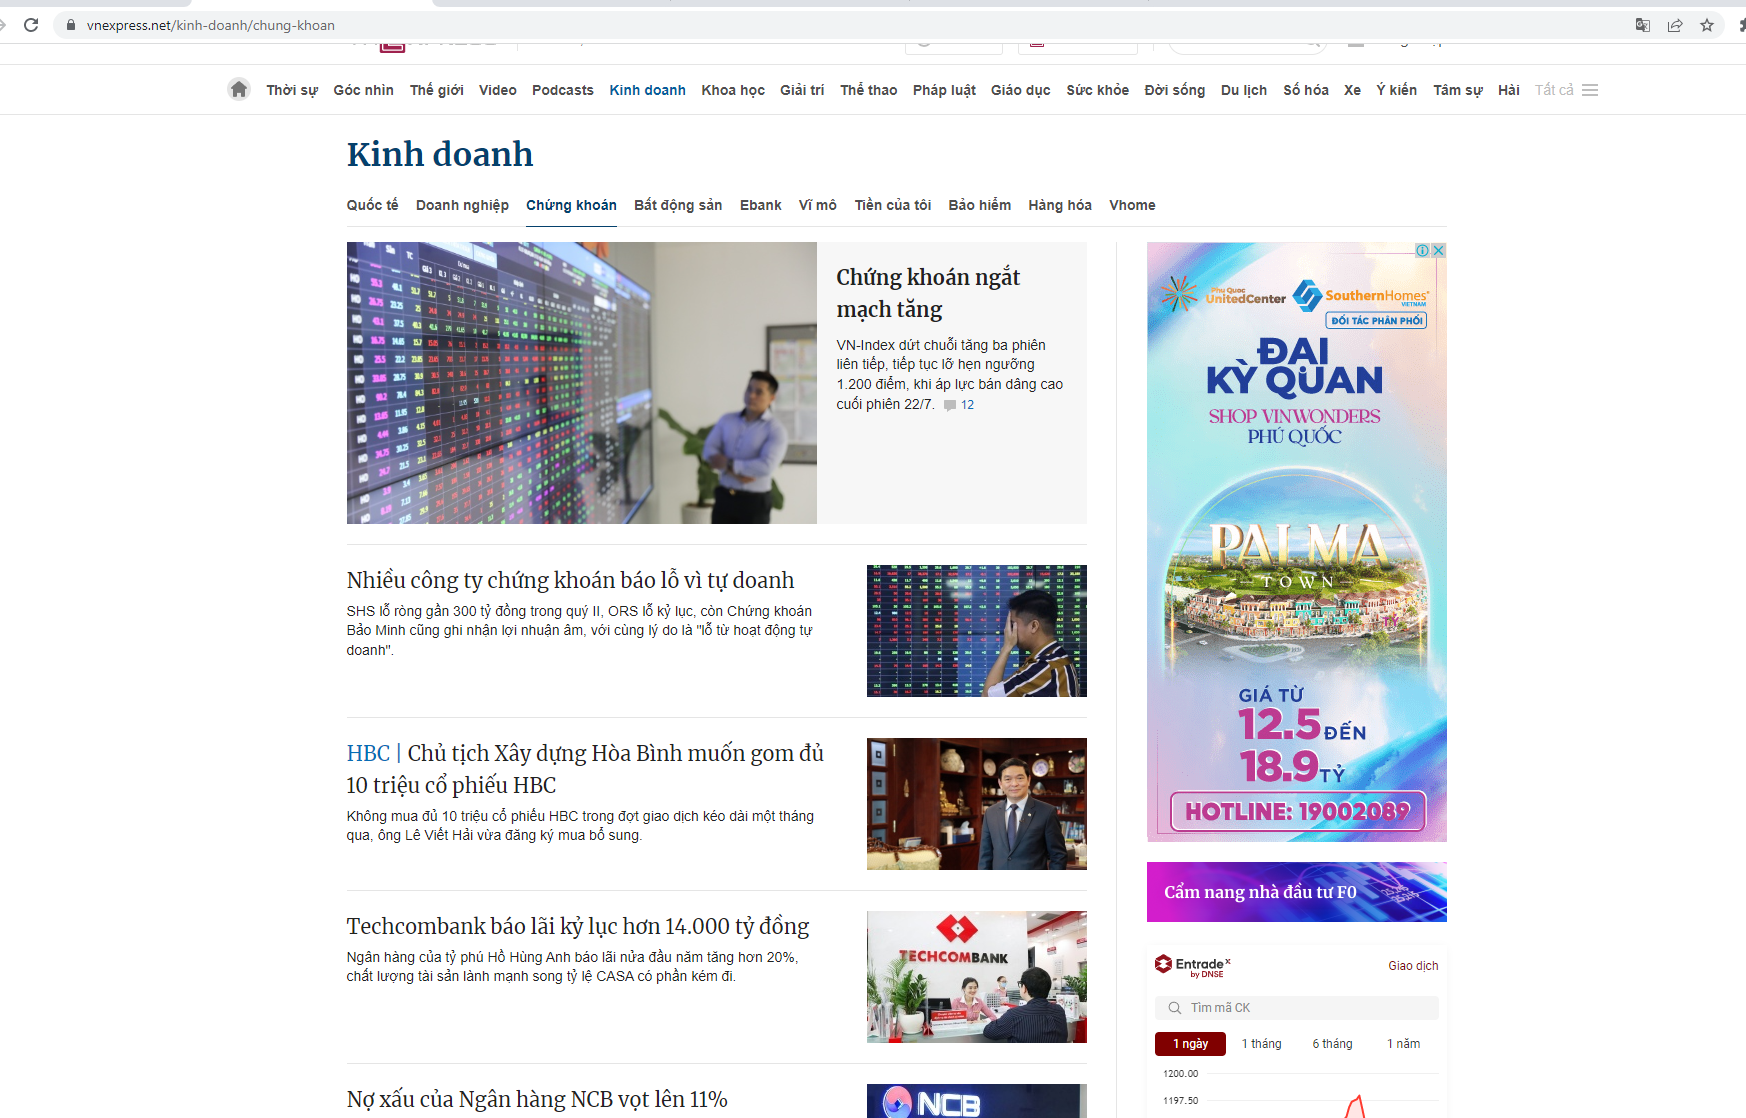Open the 'Tâm sự' section

(1458, 90)
